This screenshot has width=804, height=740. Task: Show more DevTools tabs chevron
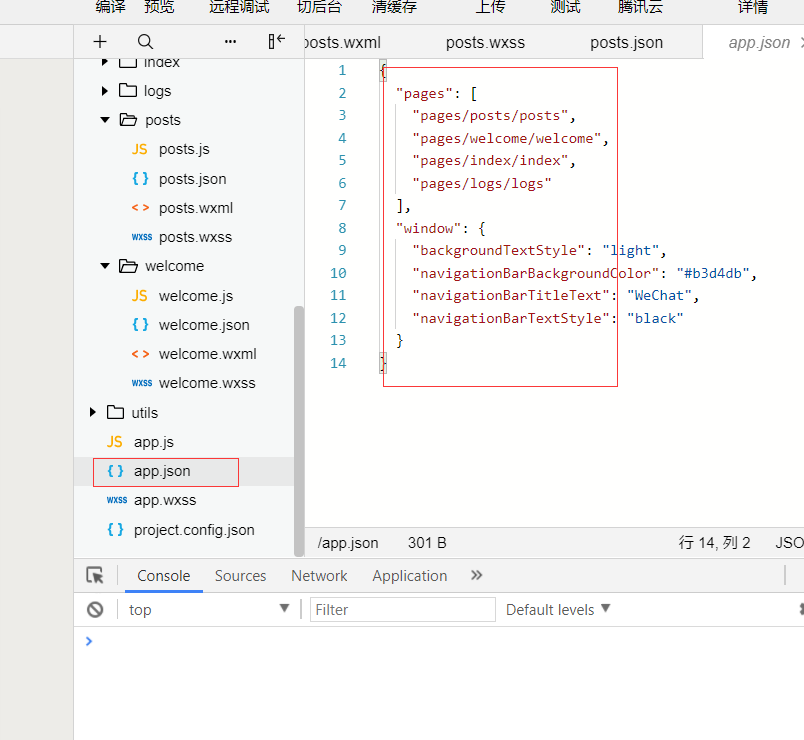click(476, 575)
